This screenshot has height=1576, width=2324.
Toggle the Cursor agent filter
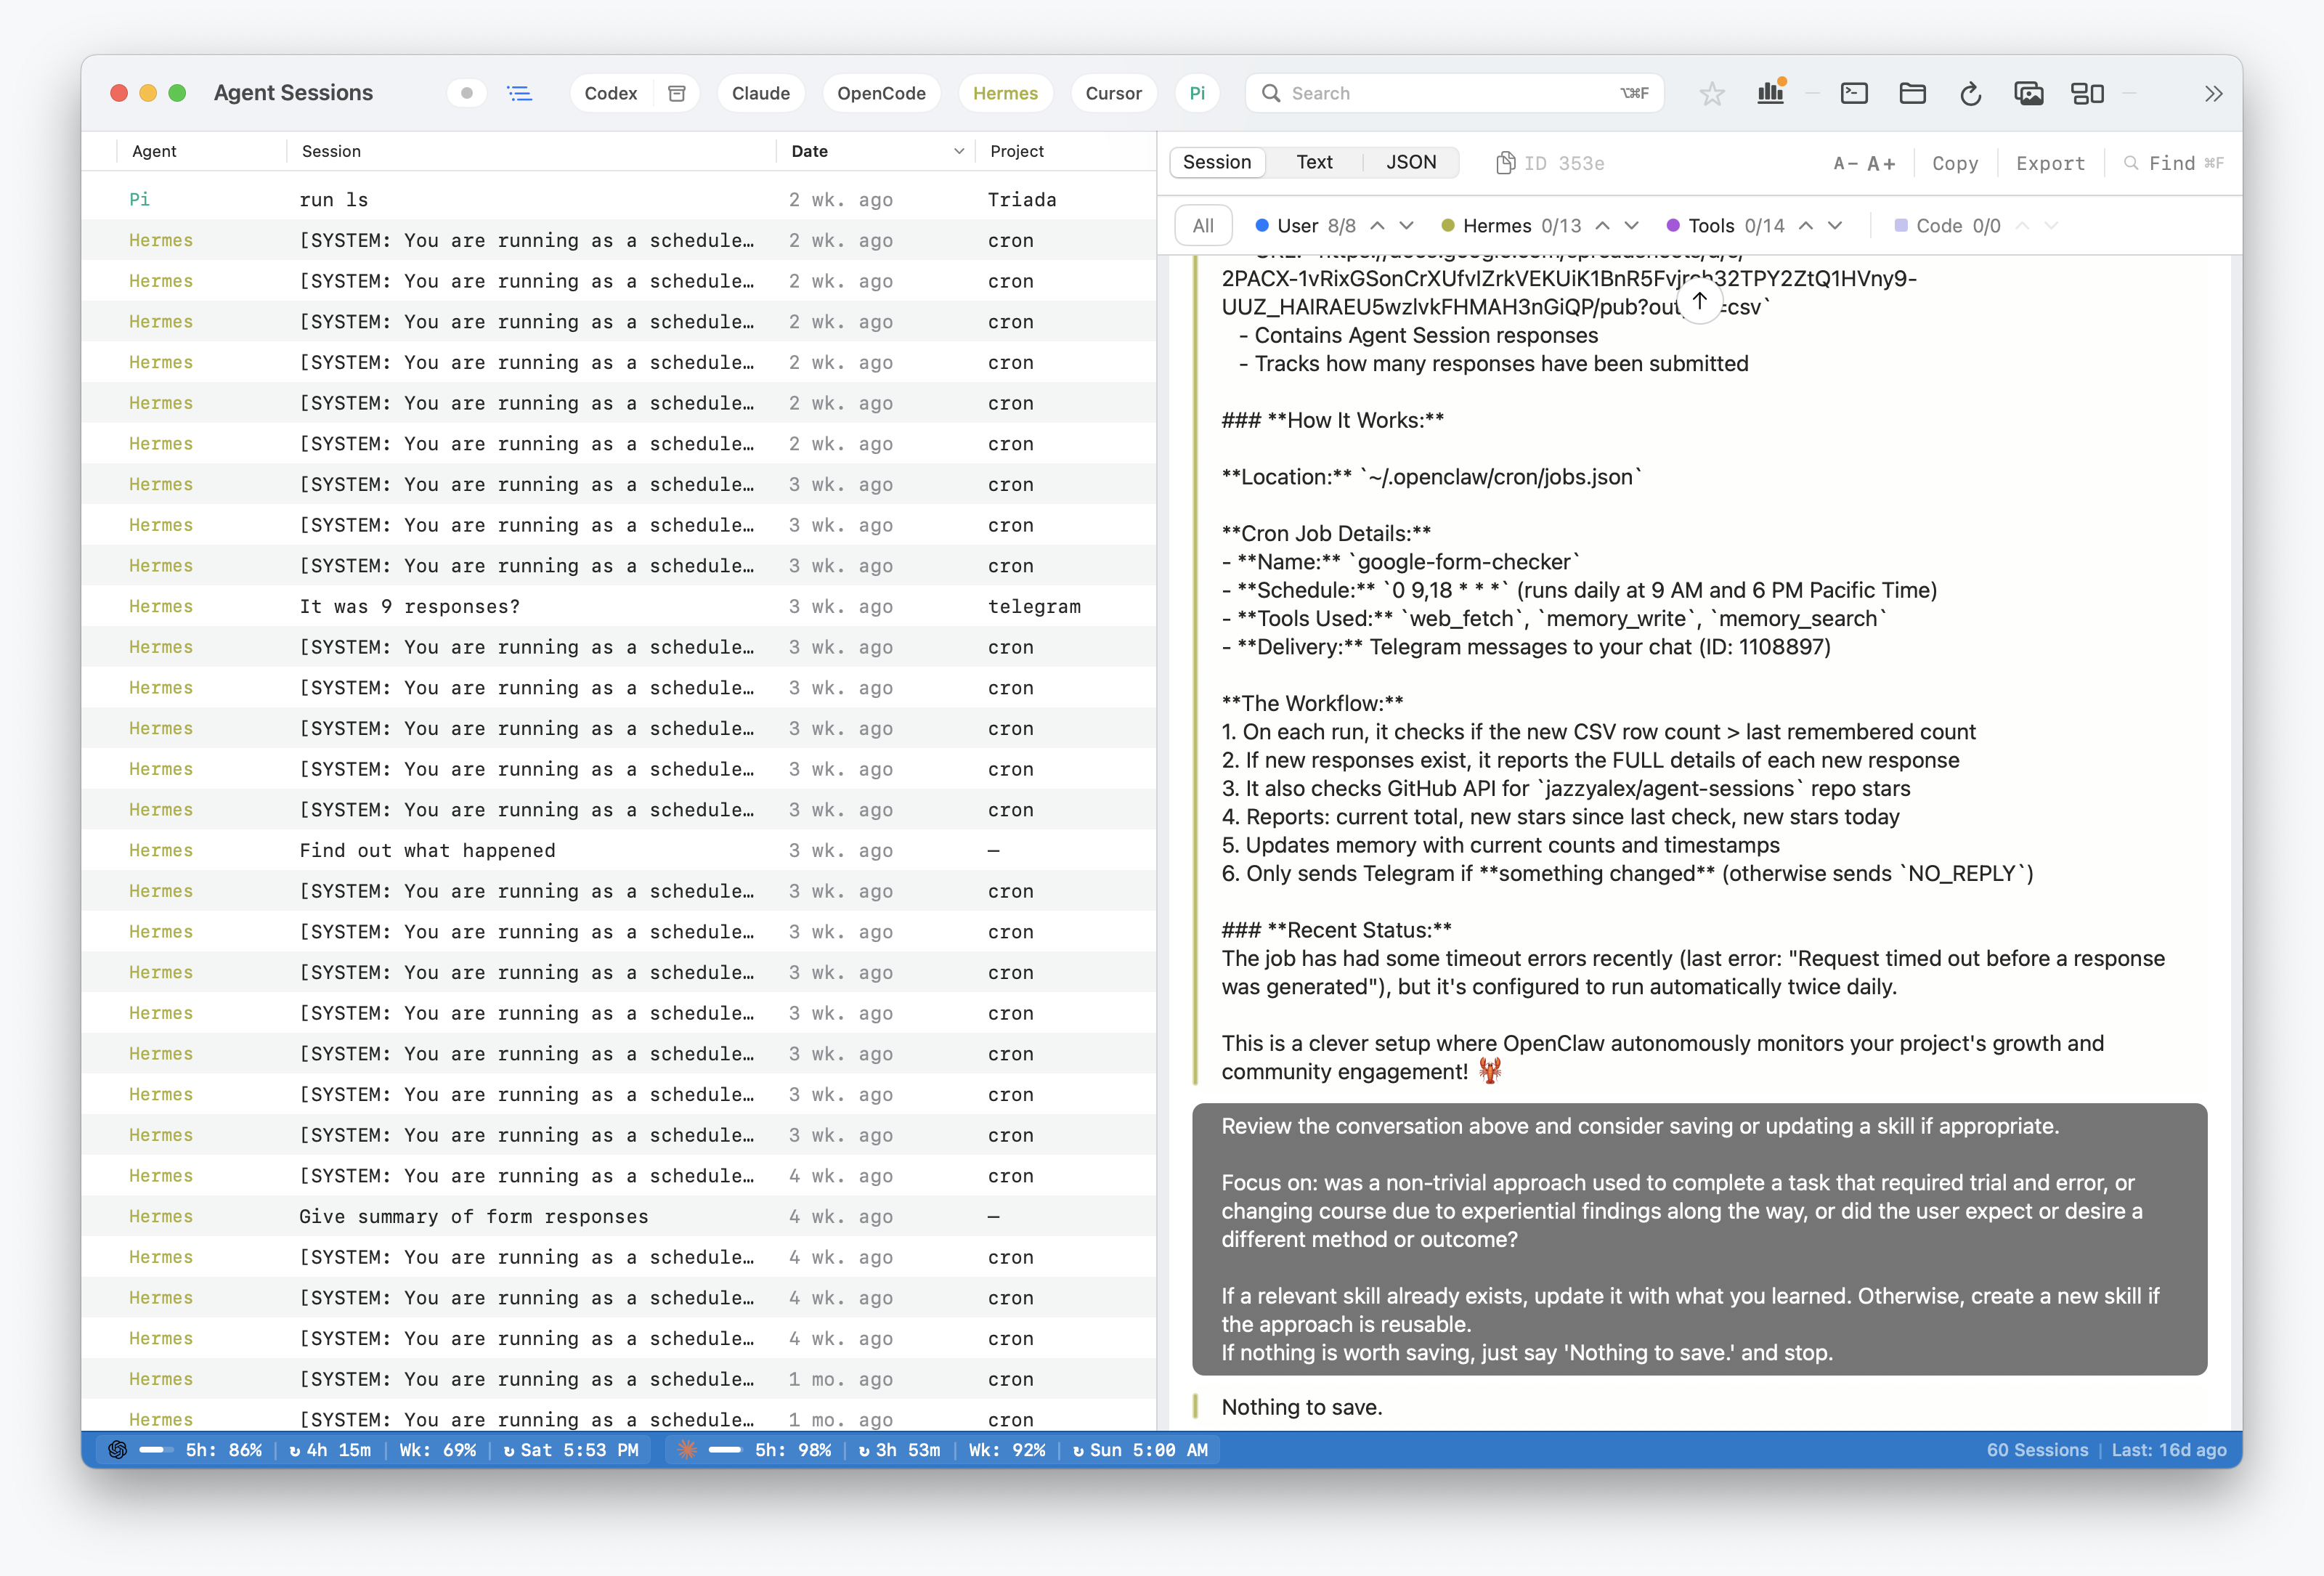(1113, 93)
